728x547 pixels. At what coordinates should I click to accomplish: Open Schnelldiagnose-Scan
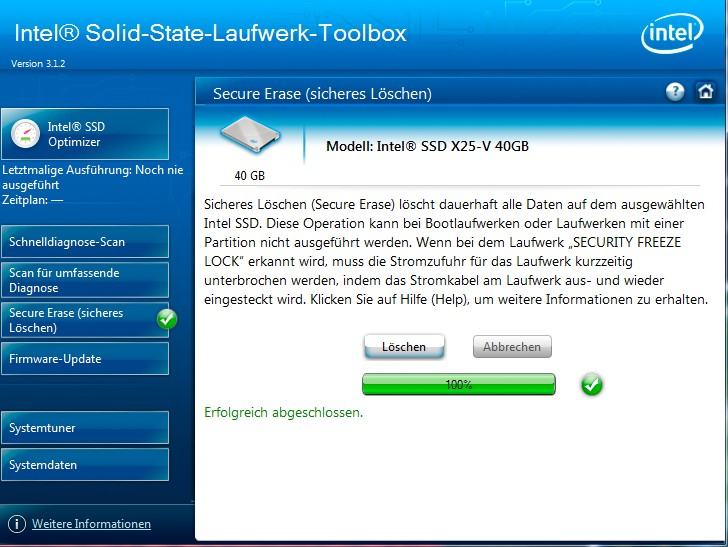pyautogui.click(x=85, y=241)
